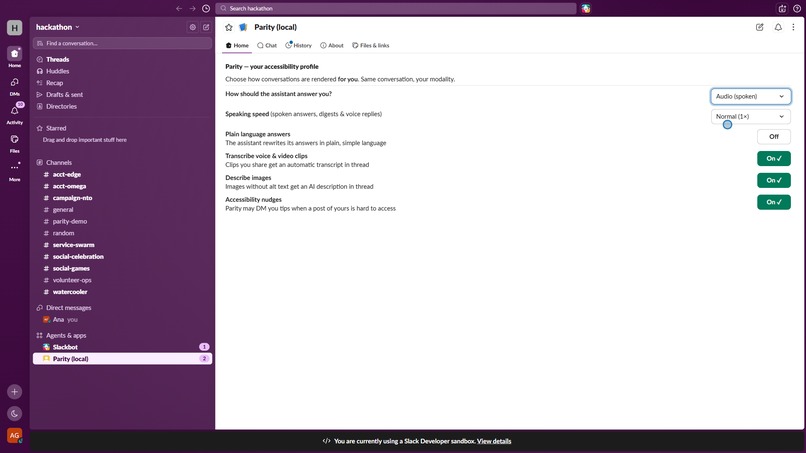Switch to the History tab
Image resolution: width=806 pixels, height=453 pixels.
299,45
